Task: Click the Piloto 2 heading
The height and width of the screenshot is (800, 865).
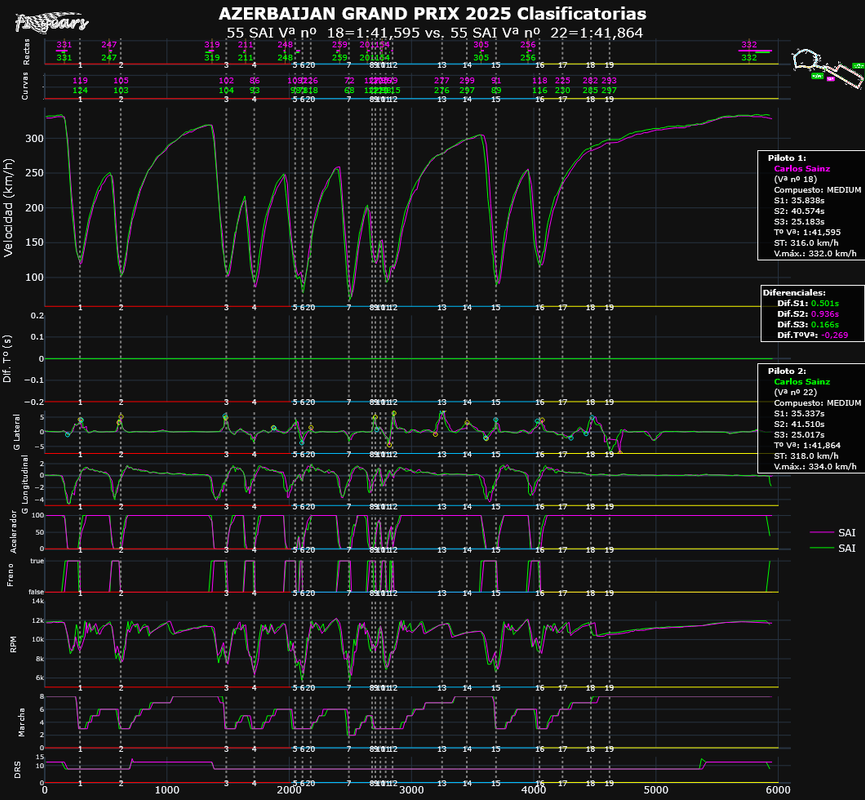Action: tap(787, 371)
